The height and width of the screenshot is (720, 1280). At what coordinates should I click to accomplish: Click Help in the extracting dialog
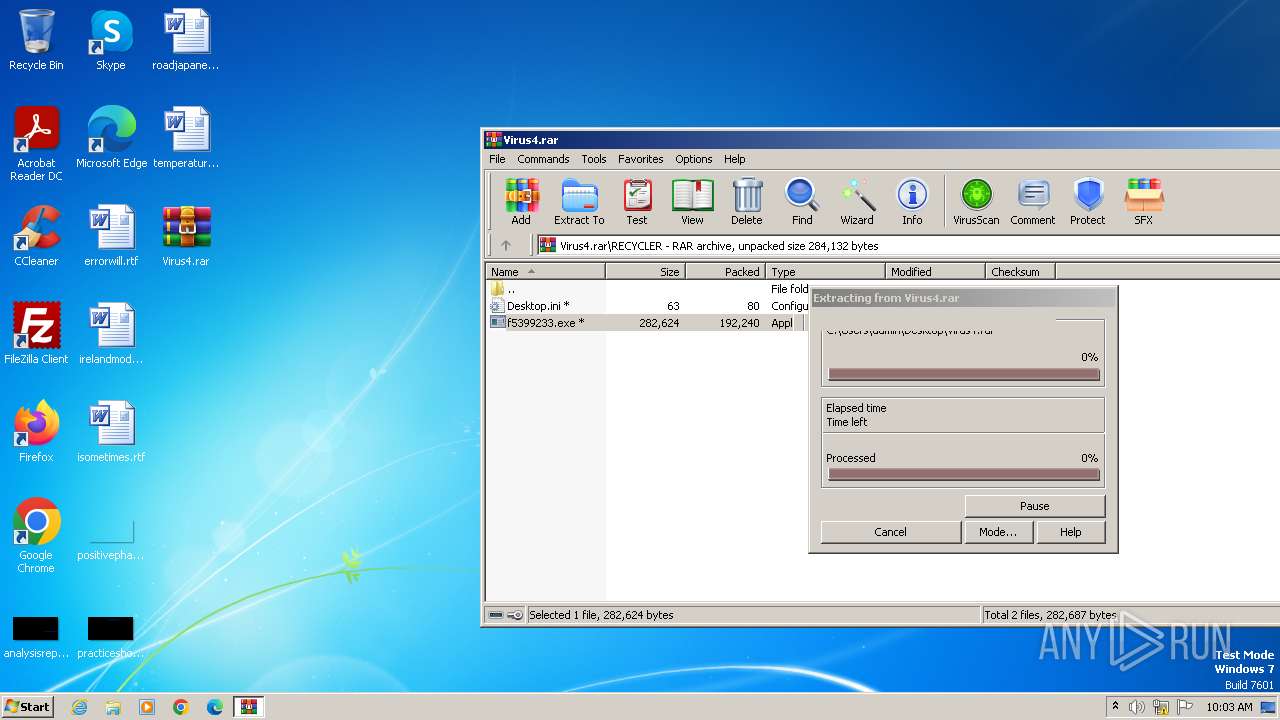pos(1071,532)
